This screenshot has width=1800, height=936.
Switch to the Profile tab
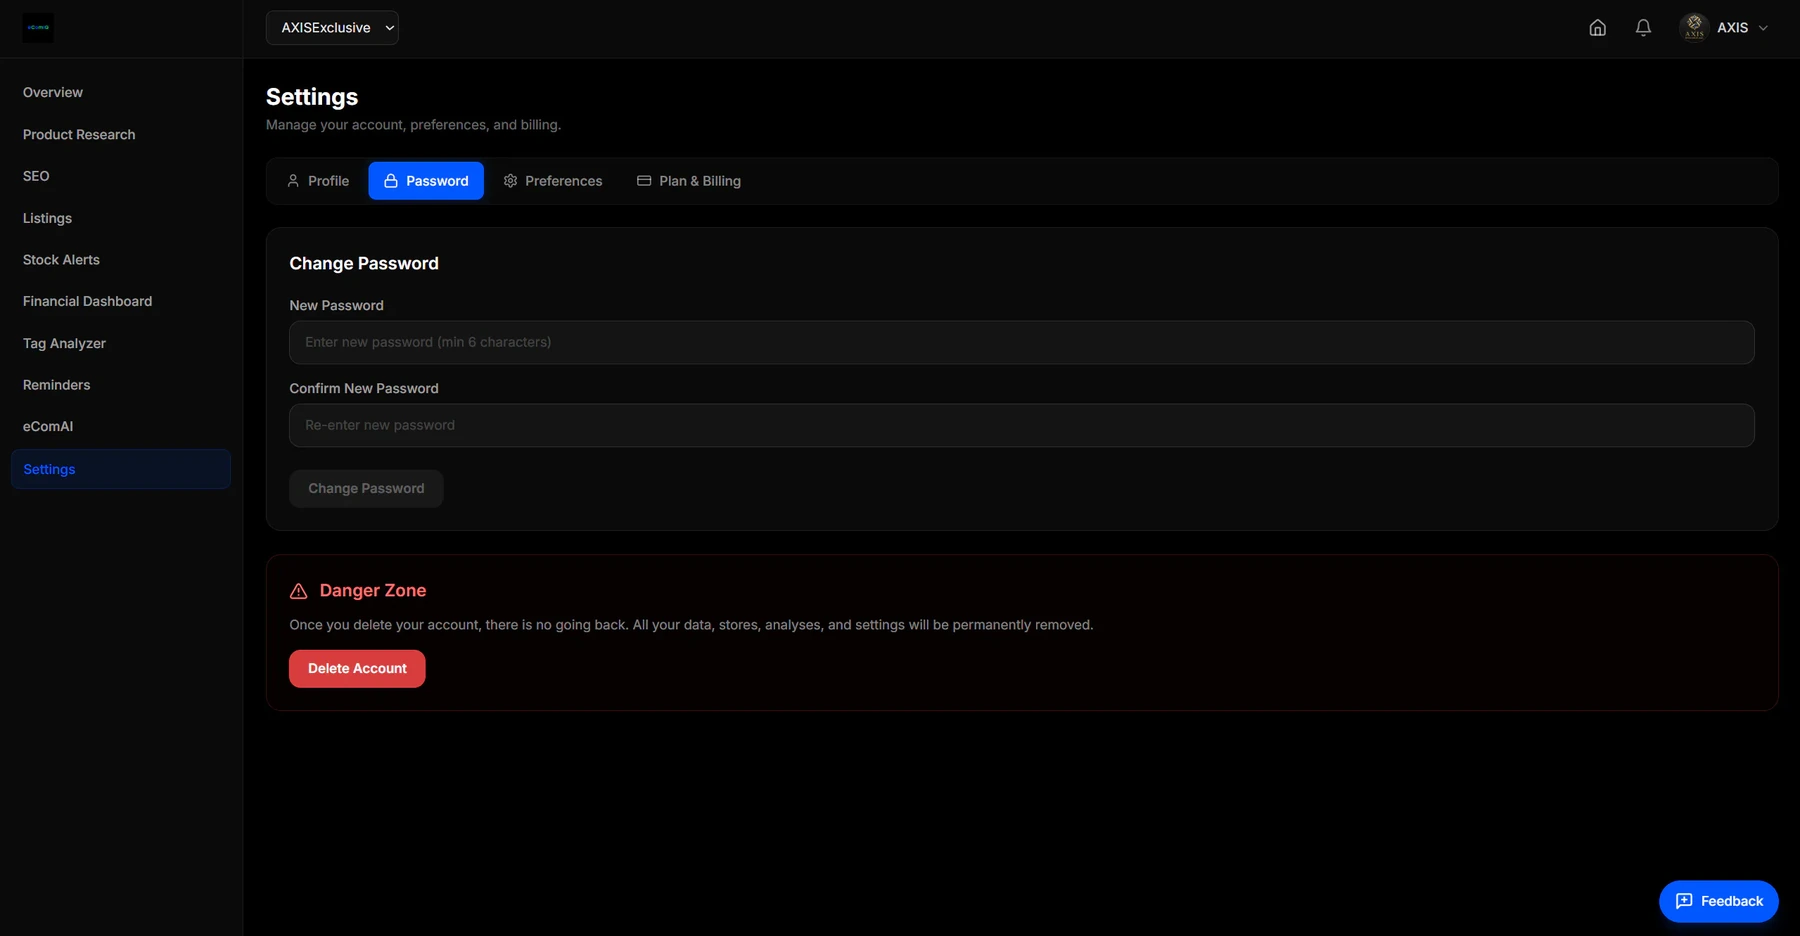(x=318, y=181)
